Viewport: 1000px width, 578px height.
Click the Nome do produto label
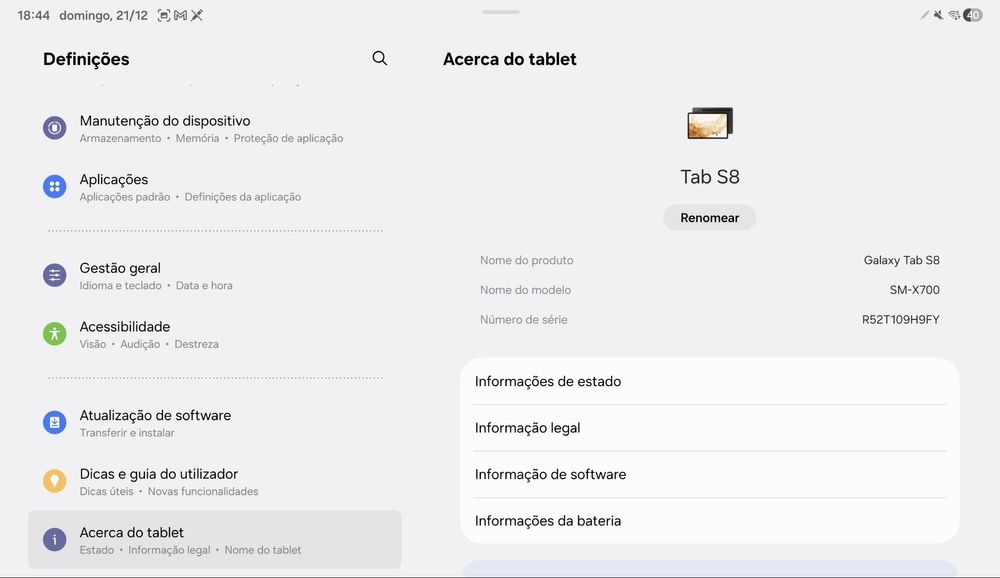pos(527,260)
